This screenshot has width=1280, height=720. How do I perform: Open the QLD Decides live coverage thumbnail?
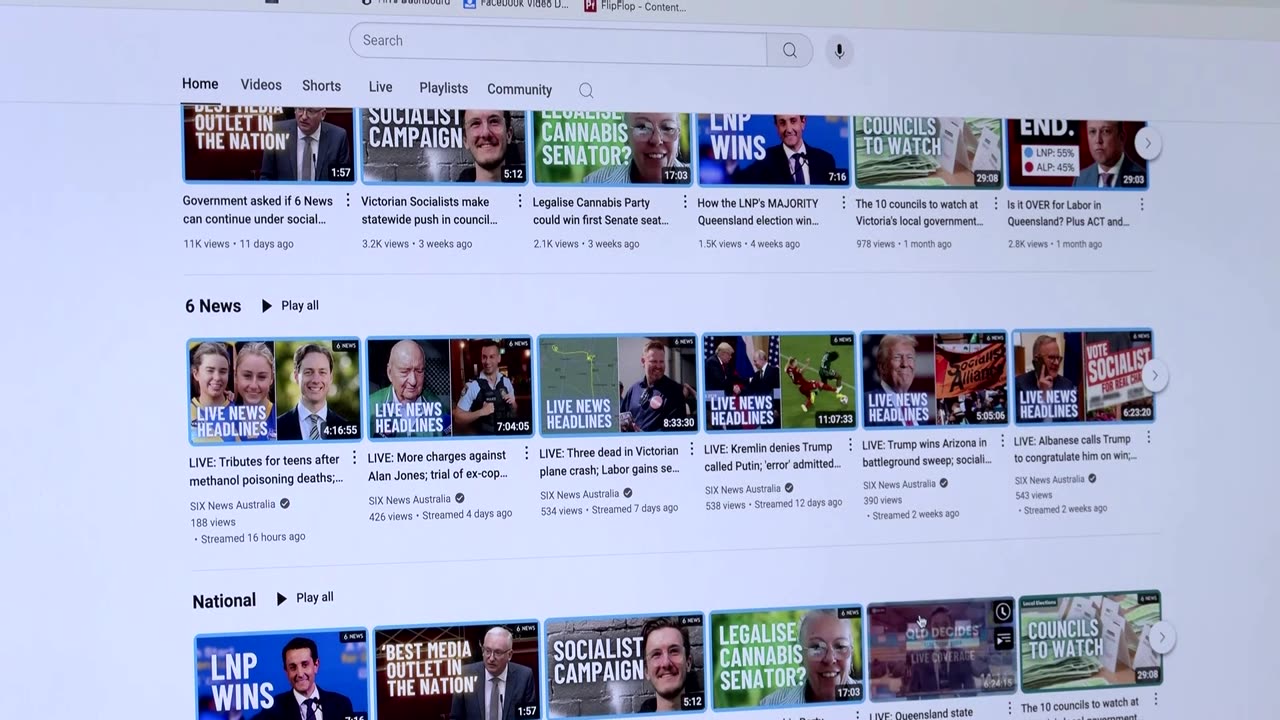[941, 649]
